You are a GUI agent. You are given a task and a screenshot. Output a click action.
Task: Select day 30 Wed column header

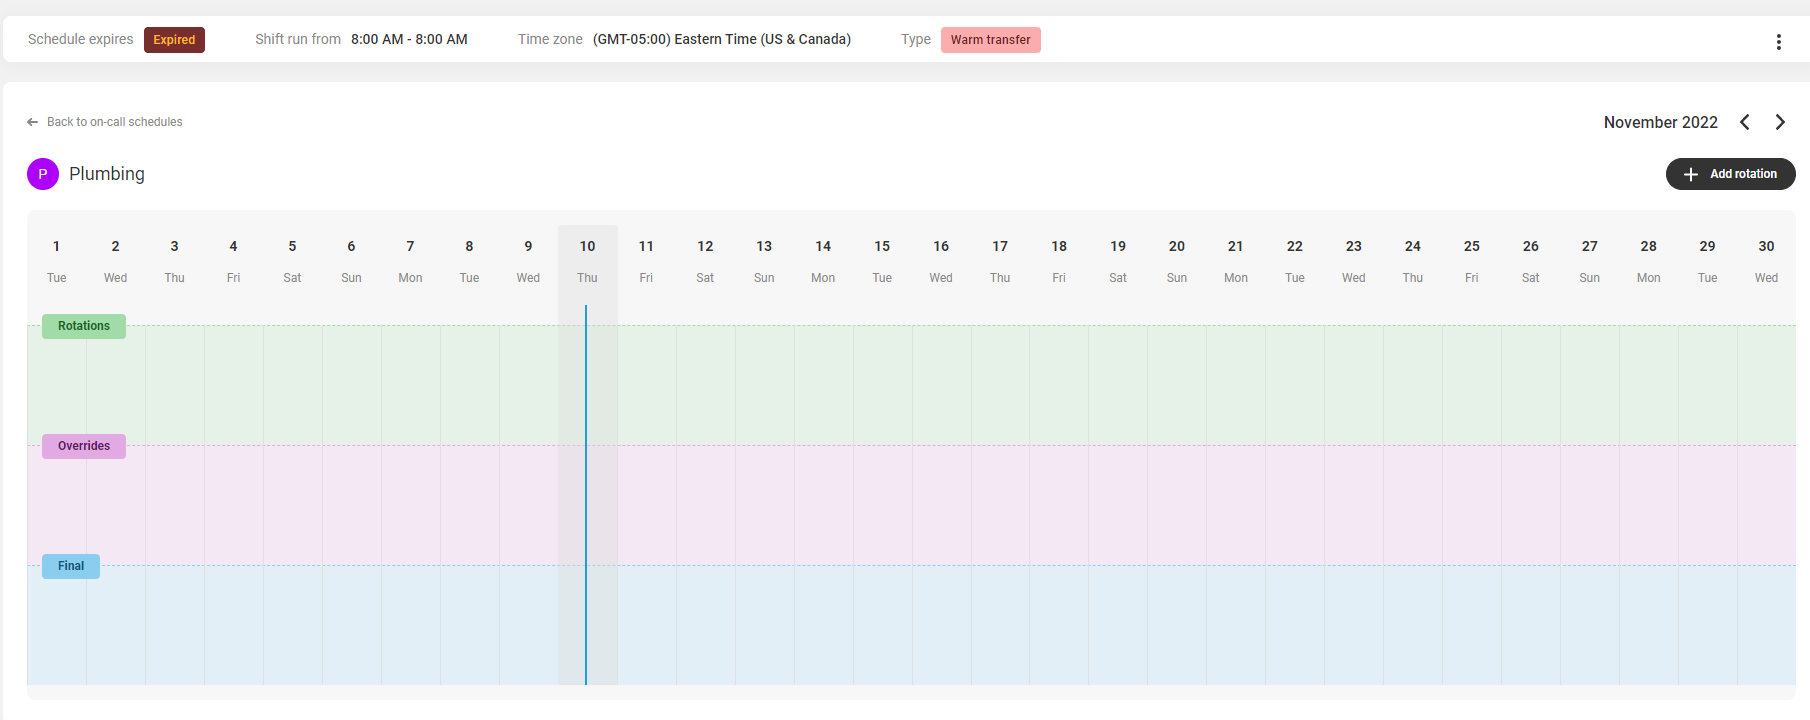tap(1768, 261)
